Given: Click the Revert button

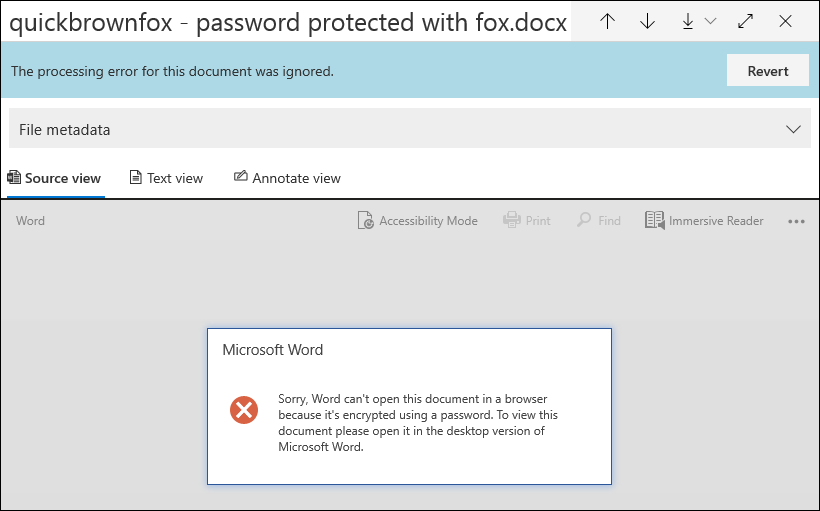Looking at the screenshot, I should (x=768, y=71).
